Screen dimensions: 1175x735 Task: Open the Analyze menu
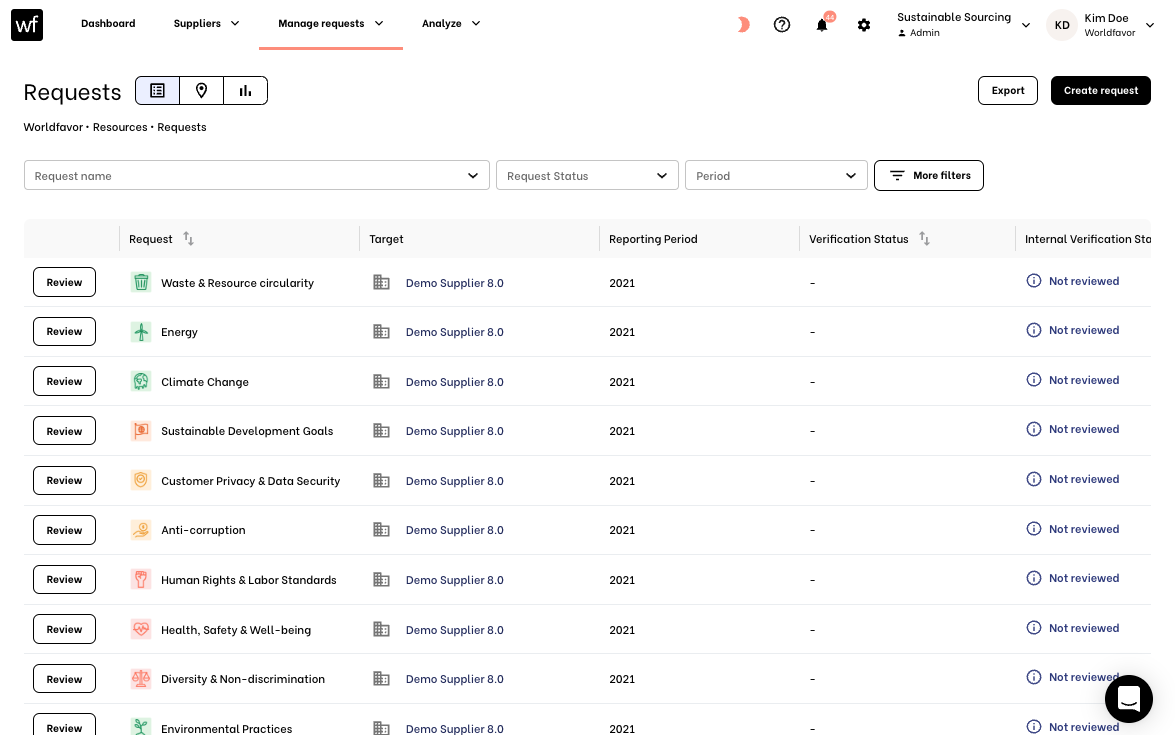pyautogui.click(x=451, y=24)
